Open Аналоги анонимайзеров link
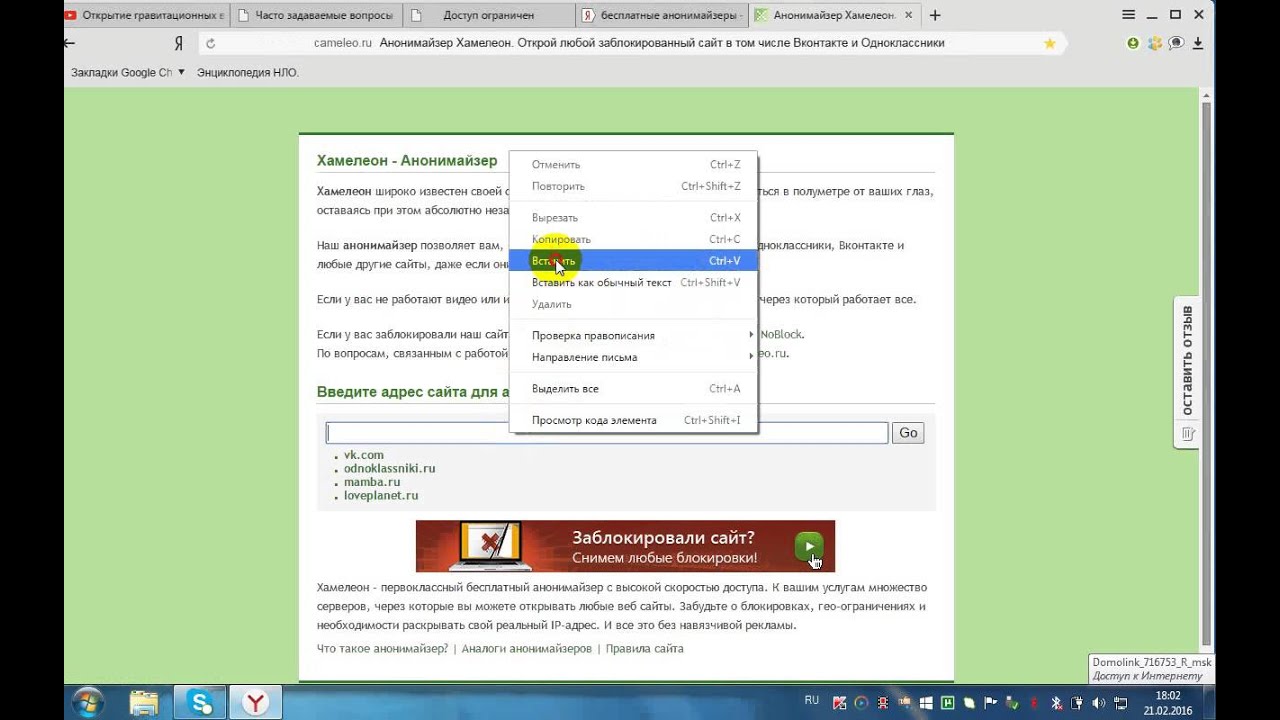Viewport: 1280px width, 720px height. click(527, 648)
